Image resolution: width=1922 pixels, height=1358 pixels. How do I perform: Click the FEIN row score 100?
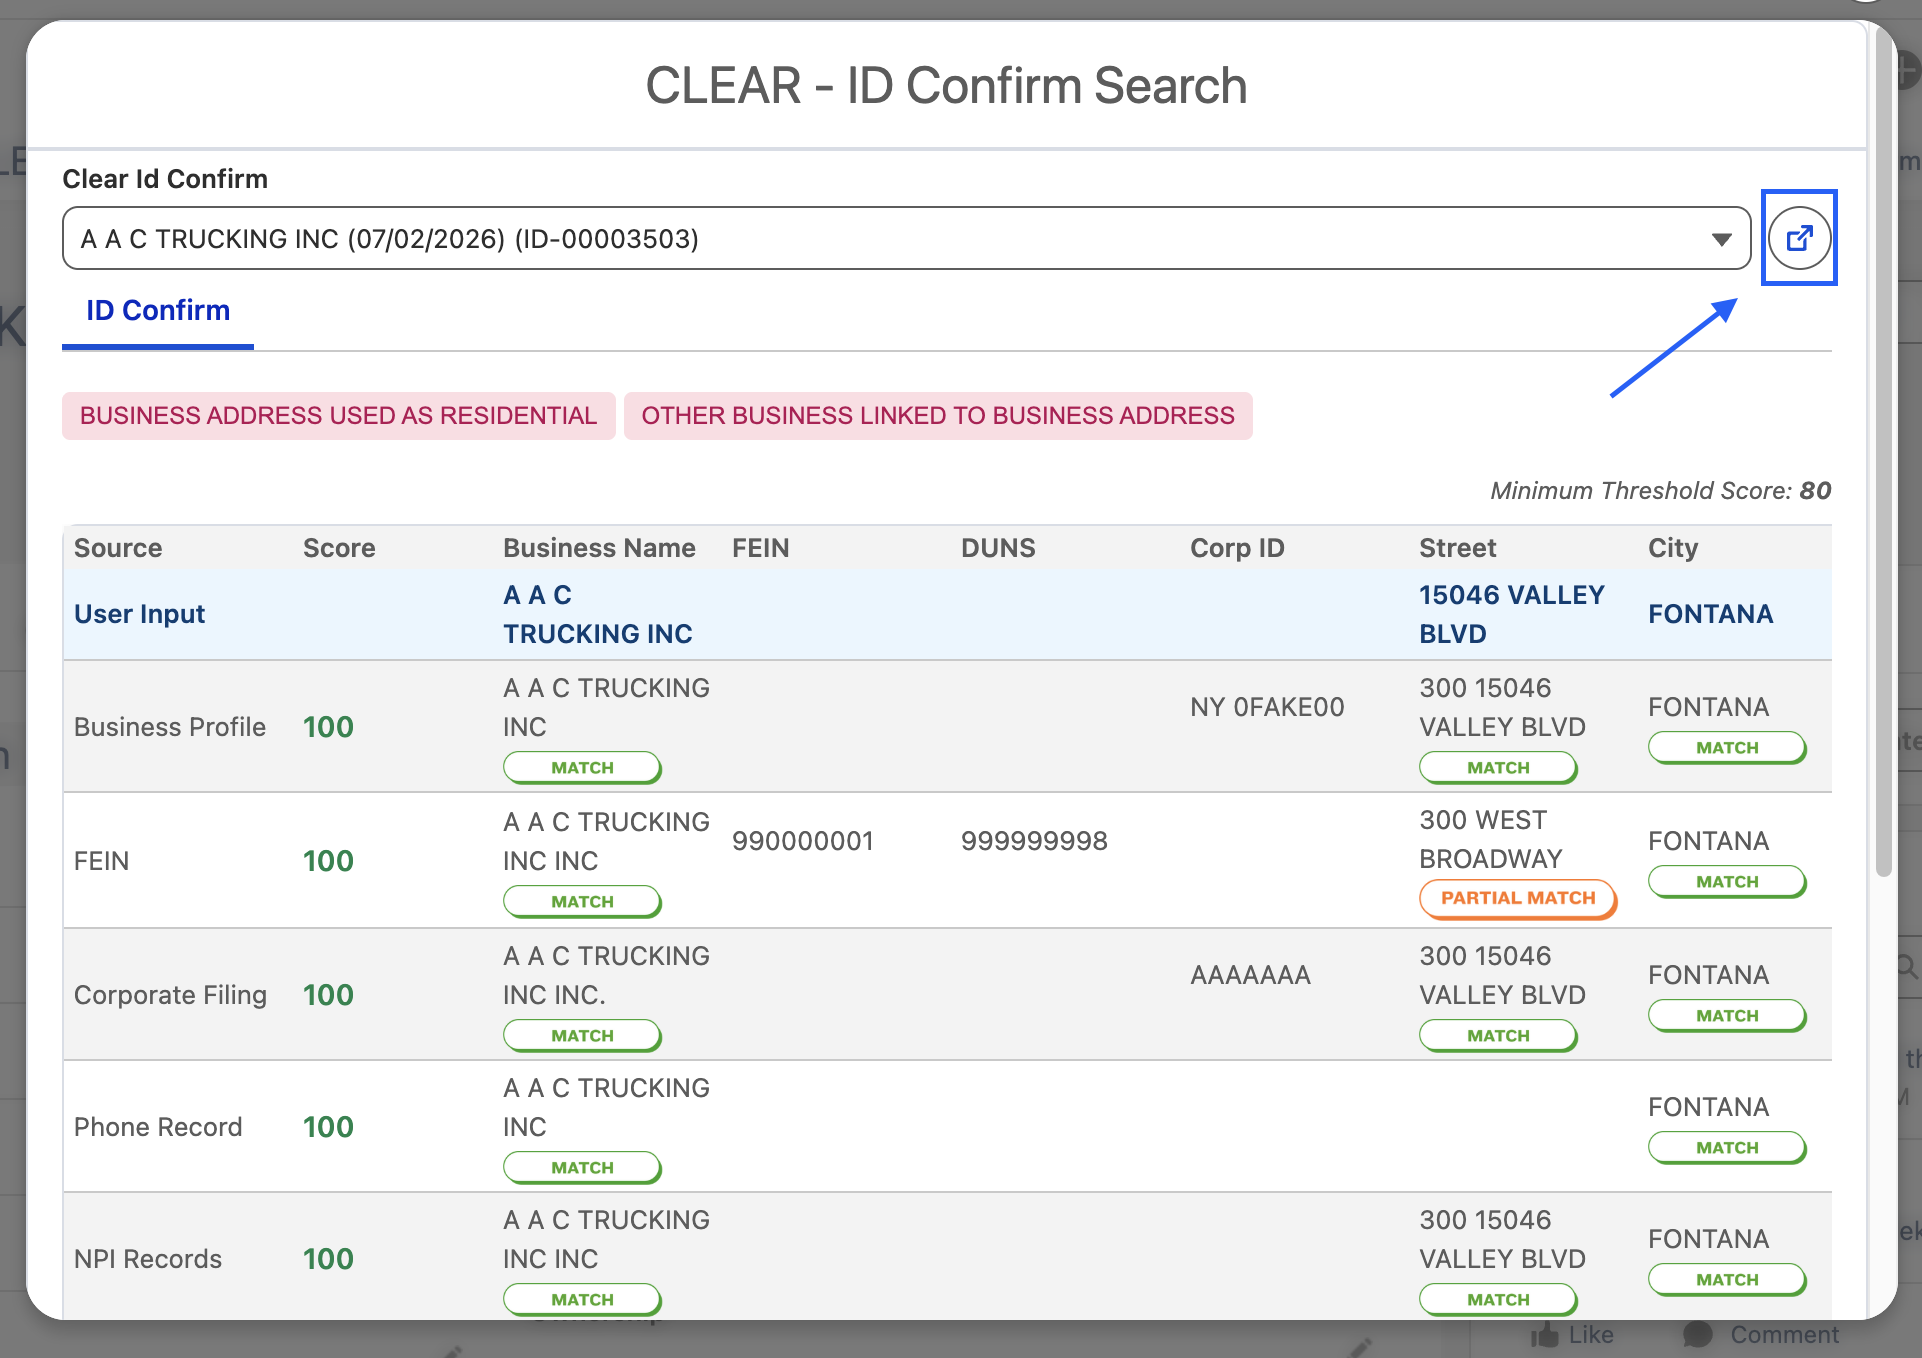[x=328, y=861]
